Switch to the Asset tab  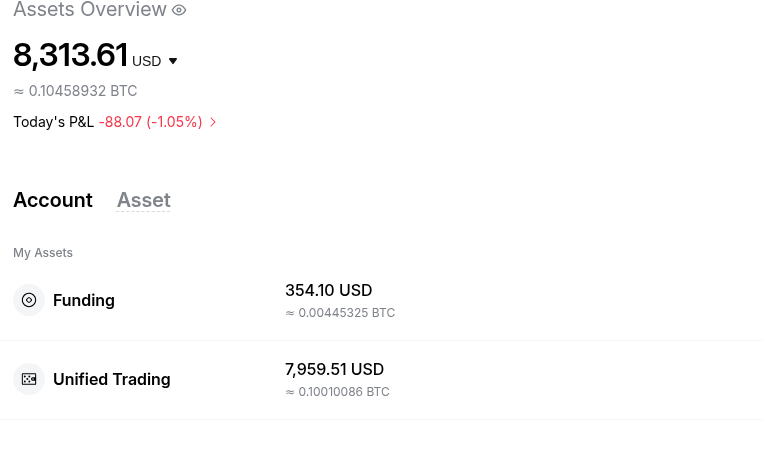pyautogui.click(x=144, y=200)
